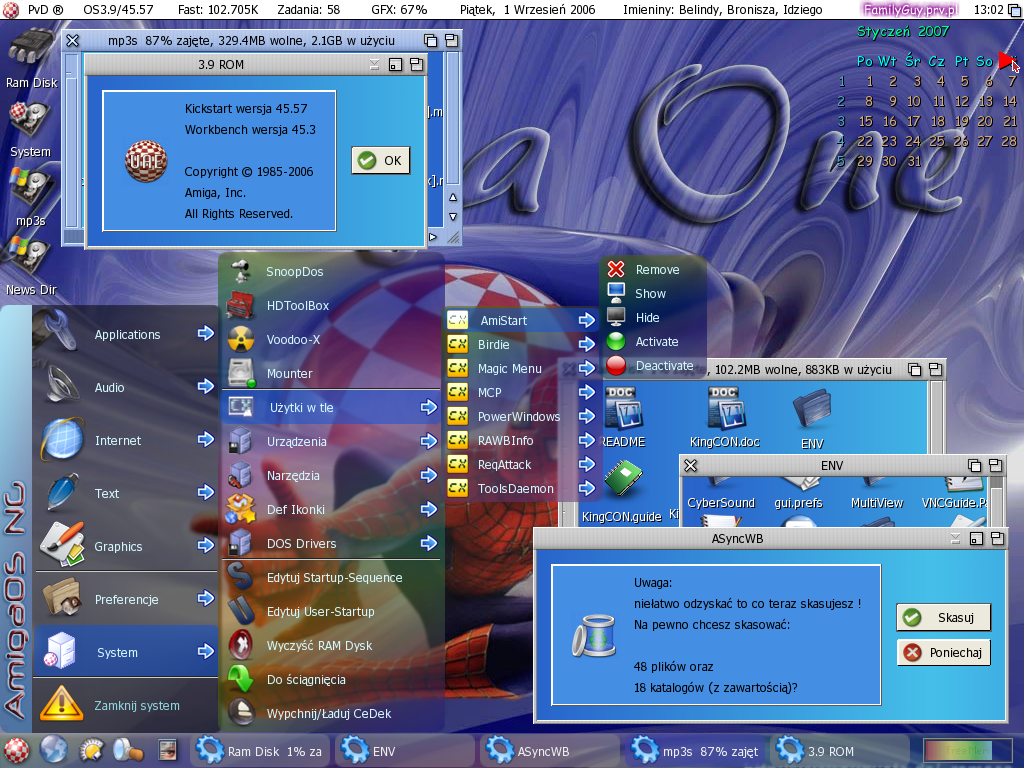
Task: Open gui.prefs in the ENV window
Action: point(798,496)
